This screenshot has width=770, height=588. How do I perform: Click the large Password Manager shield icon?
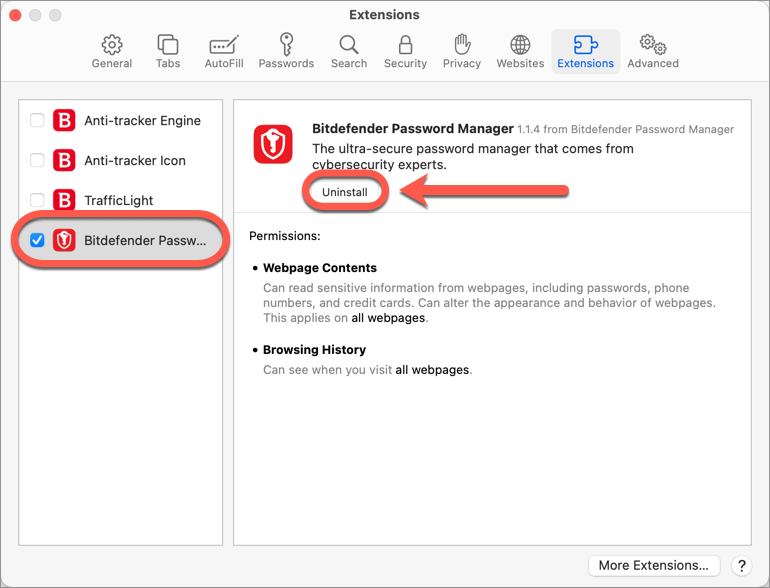(273, 144)
